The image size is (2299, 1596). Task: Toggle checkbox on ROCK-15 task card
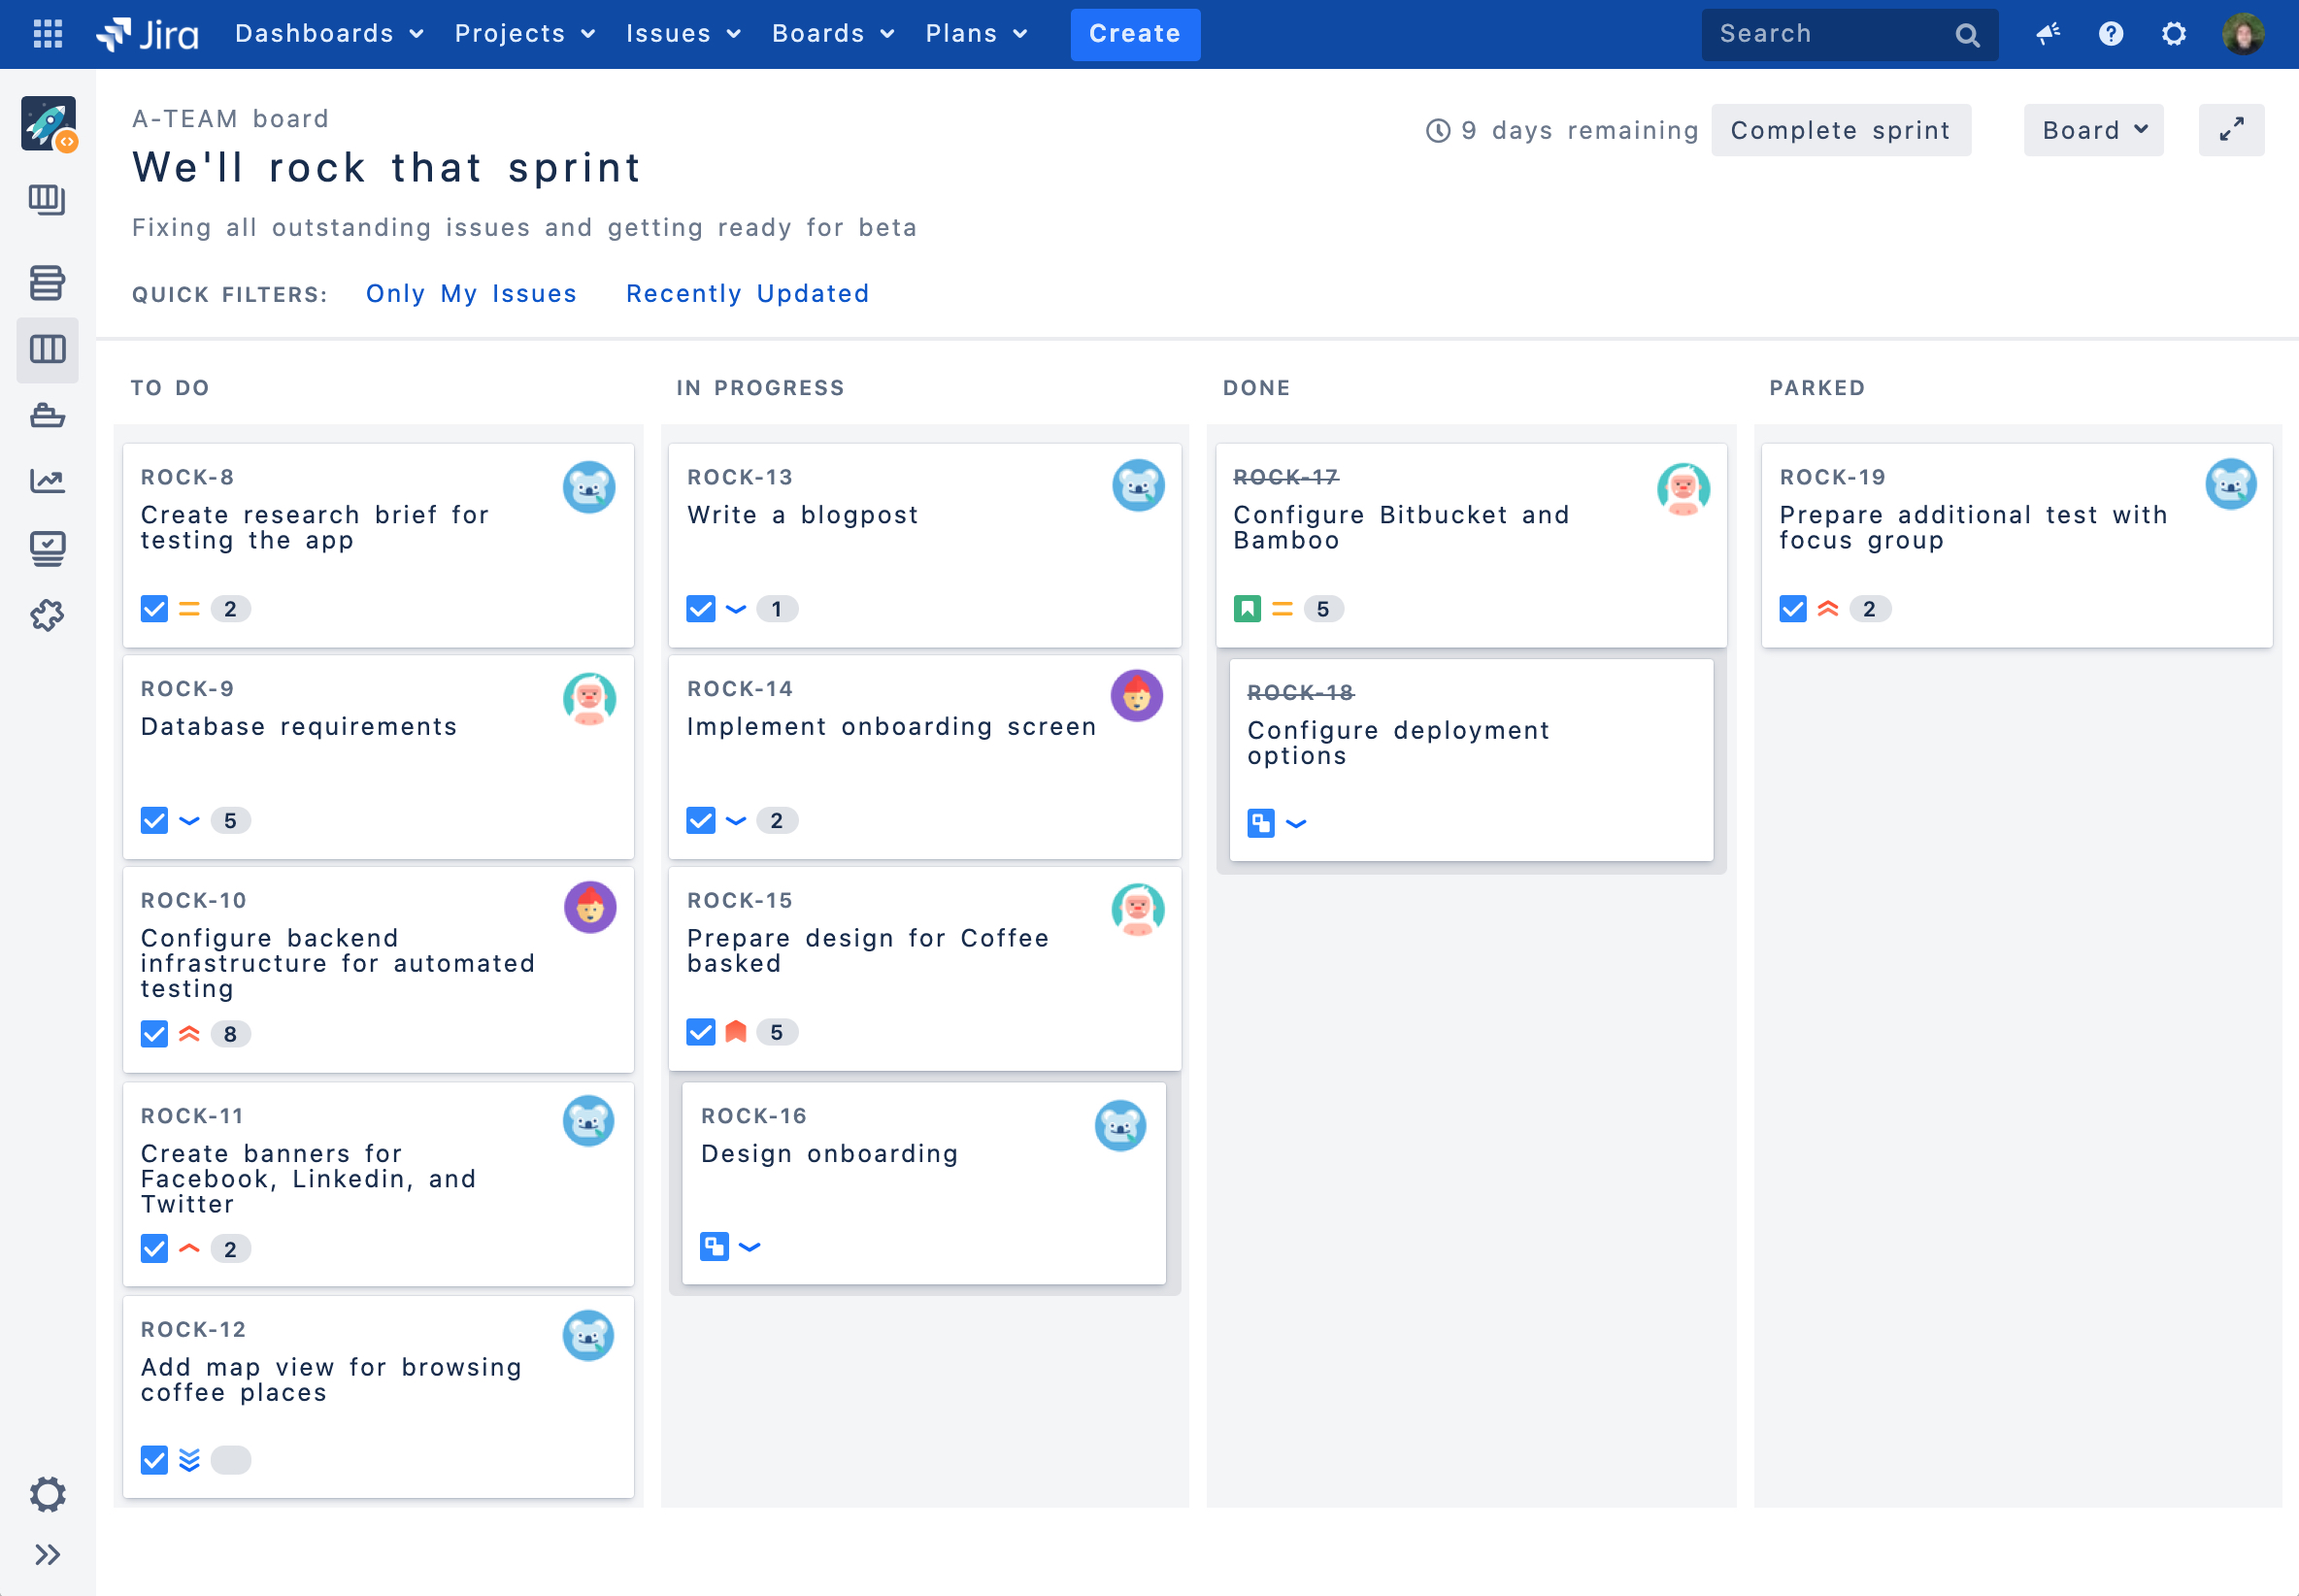699,1032
